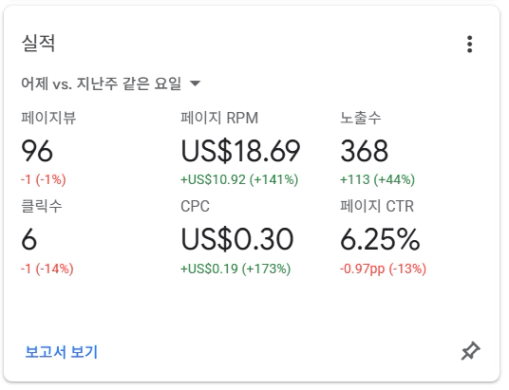This screenshot has height=390, width=509.
Task: Select the 페이지 RPM value US$18.69
Action: pos(240,151)
